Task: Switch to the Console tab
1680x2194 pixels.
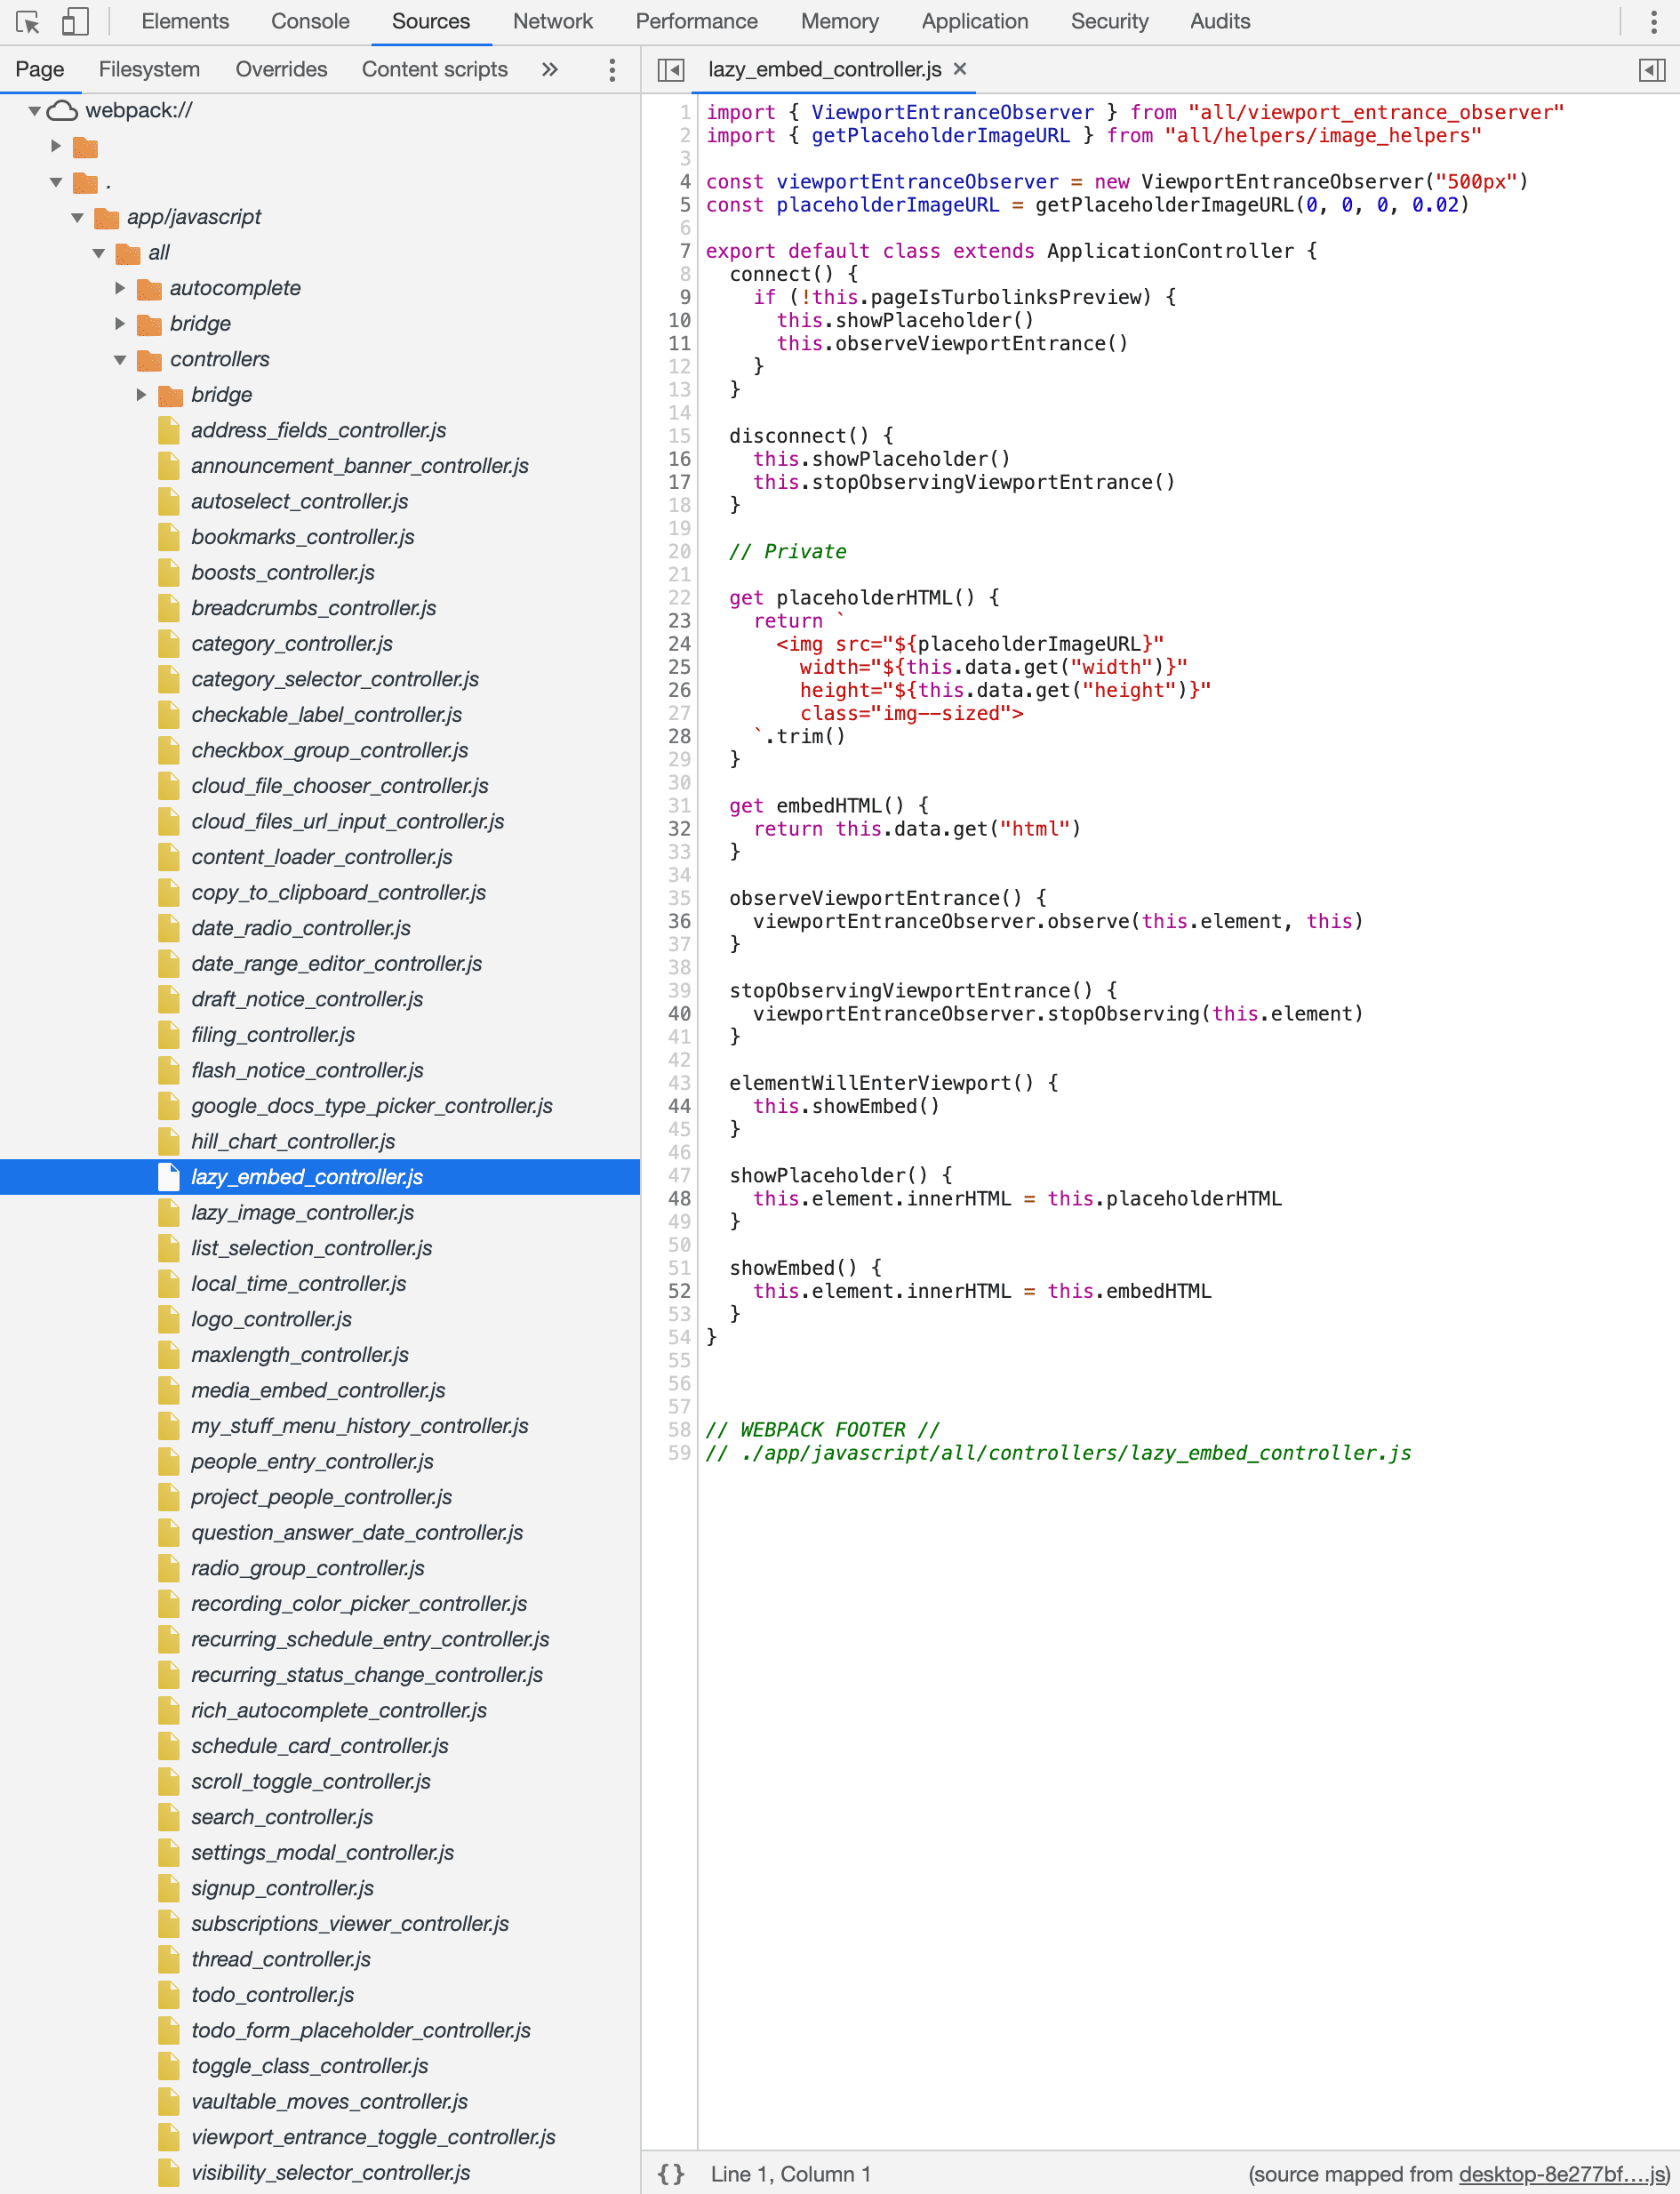Action: pyautogui.click(x=310, y=21)
